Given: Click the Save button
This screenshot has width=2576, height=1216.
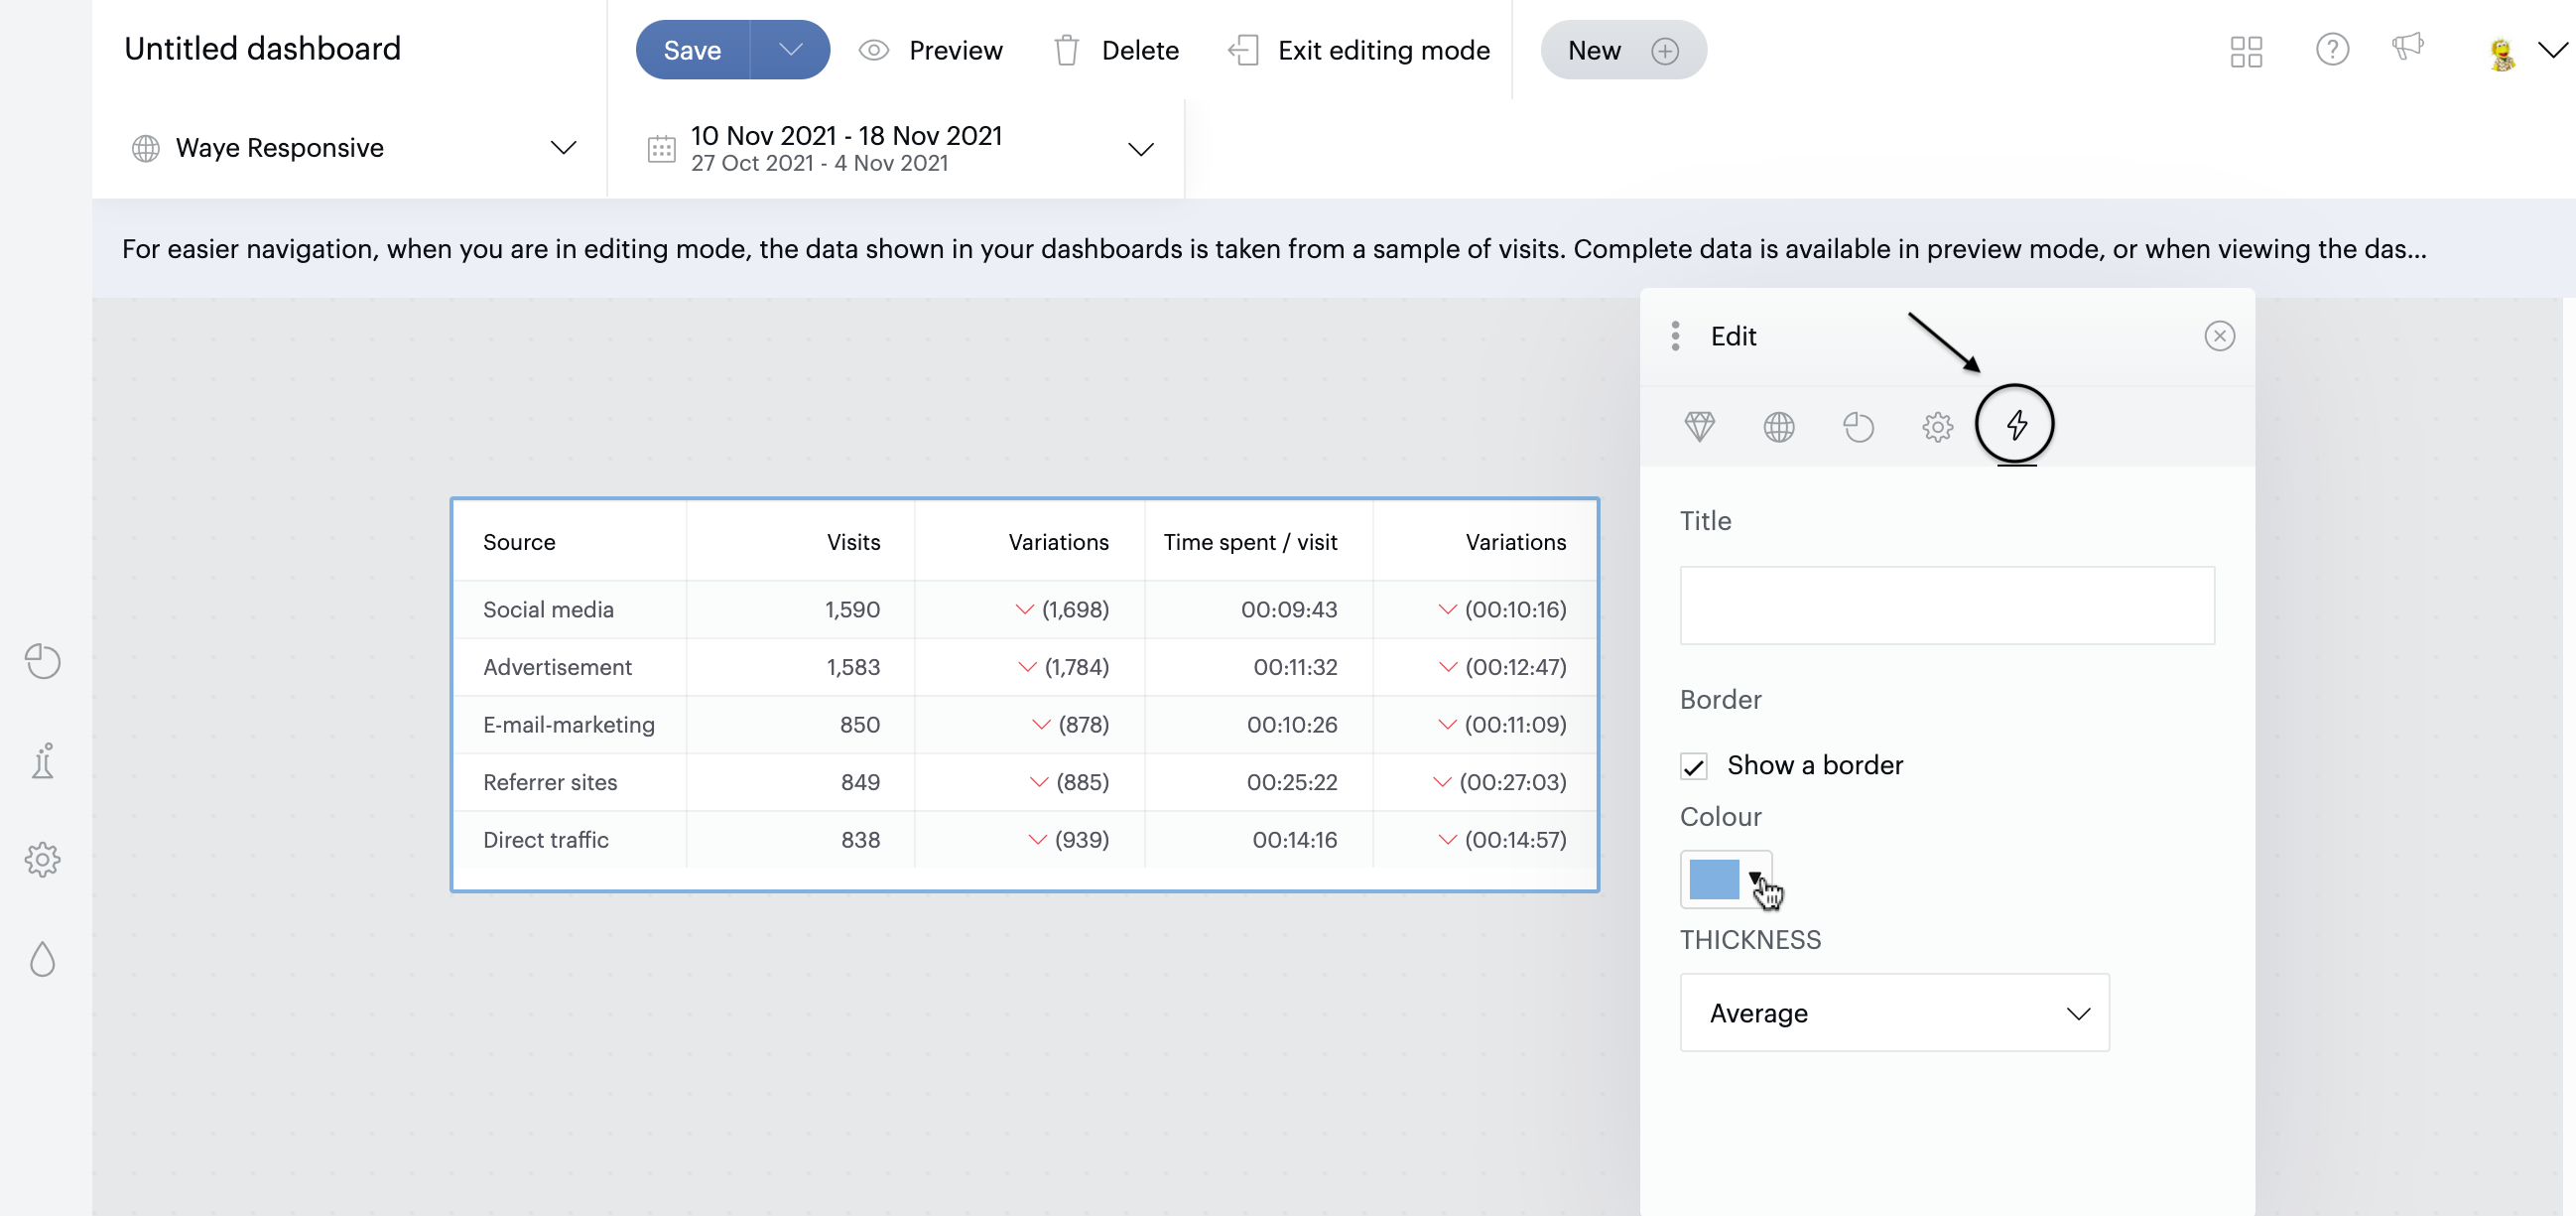Looking at the screenshot, I should pyautogui.click(x=692, y=50).
